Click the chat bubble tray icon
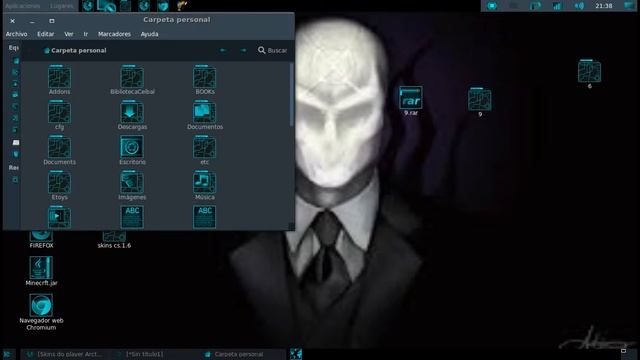This screenshot has height=360, width=640. (x=492, y=6)
